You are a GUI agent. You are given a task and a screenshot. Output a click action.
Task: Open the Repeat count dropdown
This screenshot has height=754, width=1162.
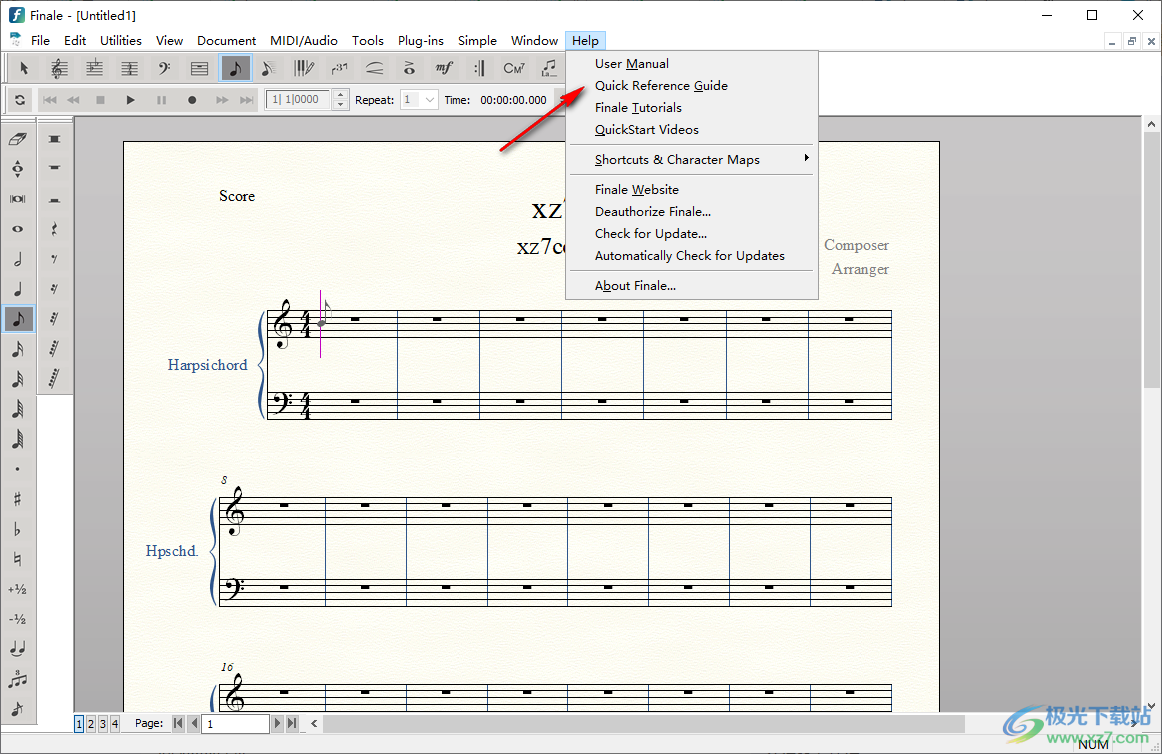(430, 100)
